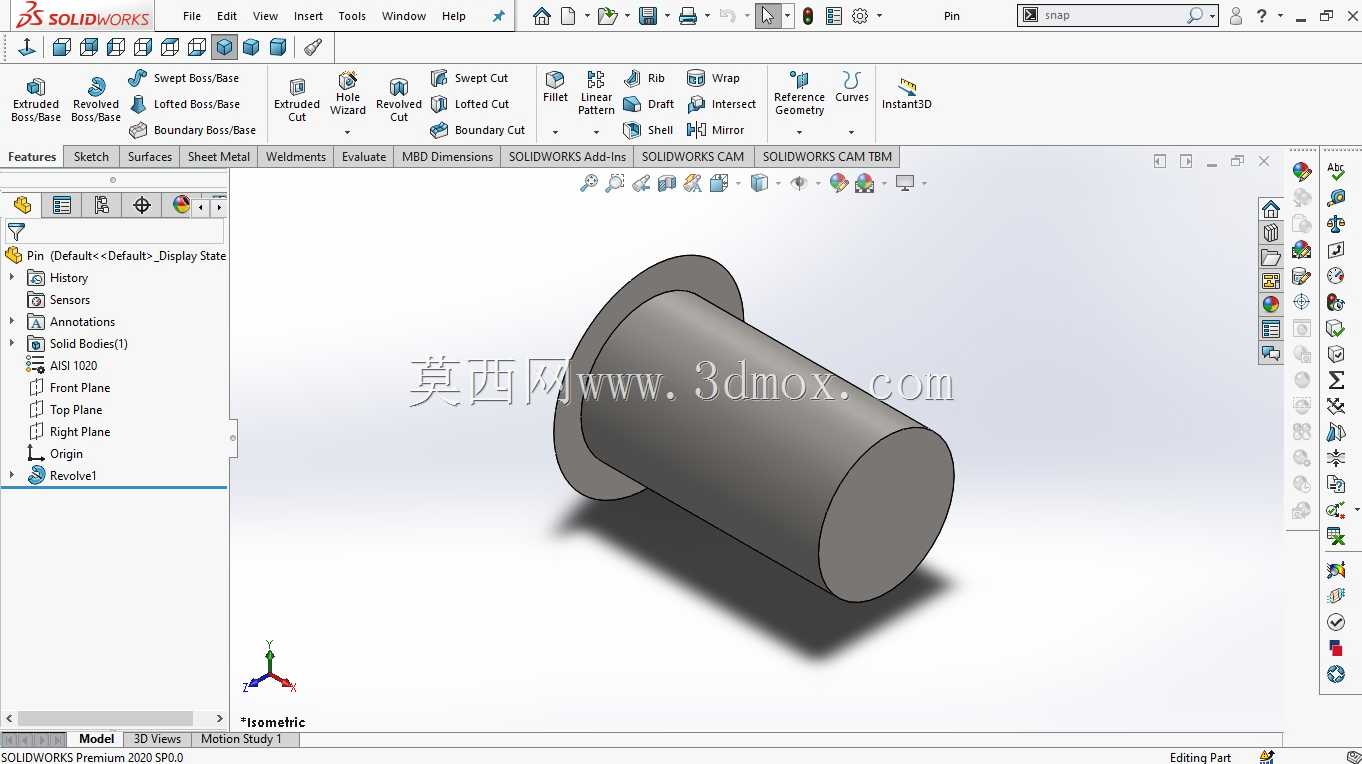Select the Revolved Cut tool

pos(399,99)
